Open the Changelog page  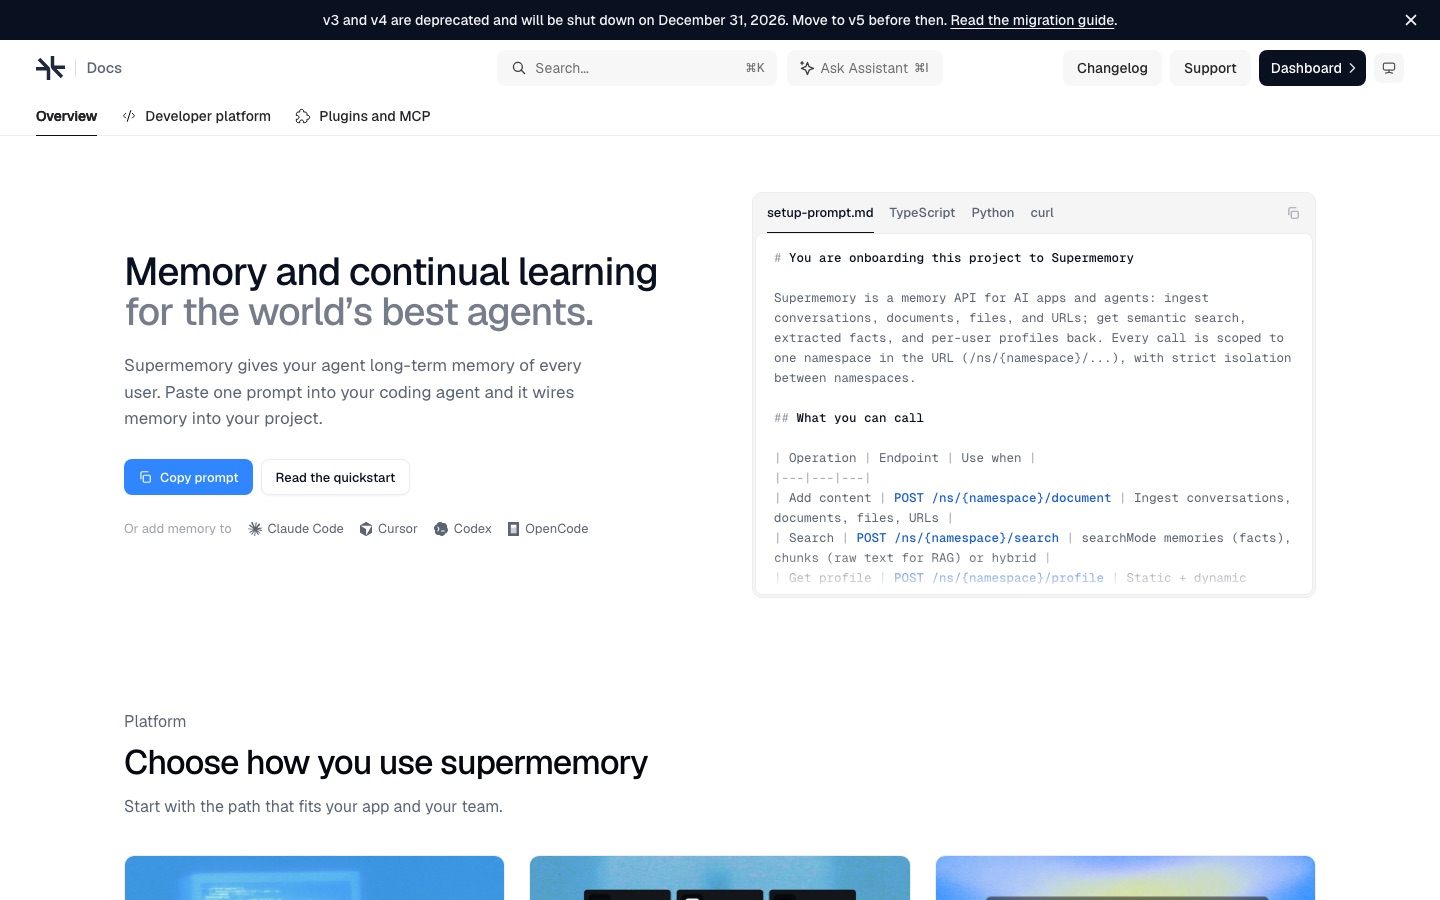(1112, 68)
